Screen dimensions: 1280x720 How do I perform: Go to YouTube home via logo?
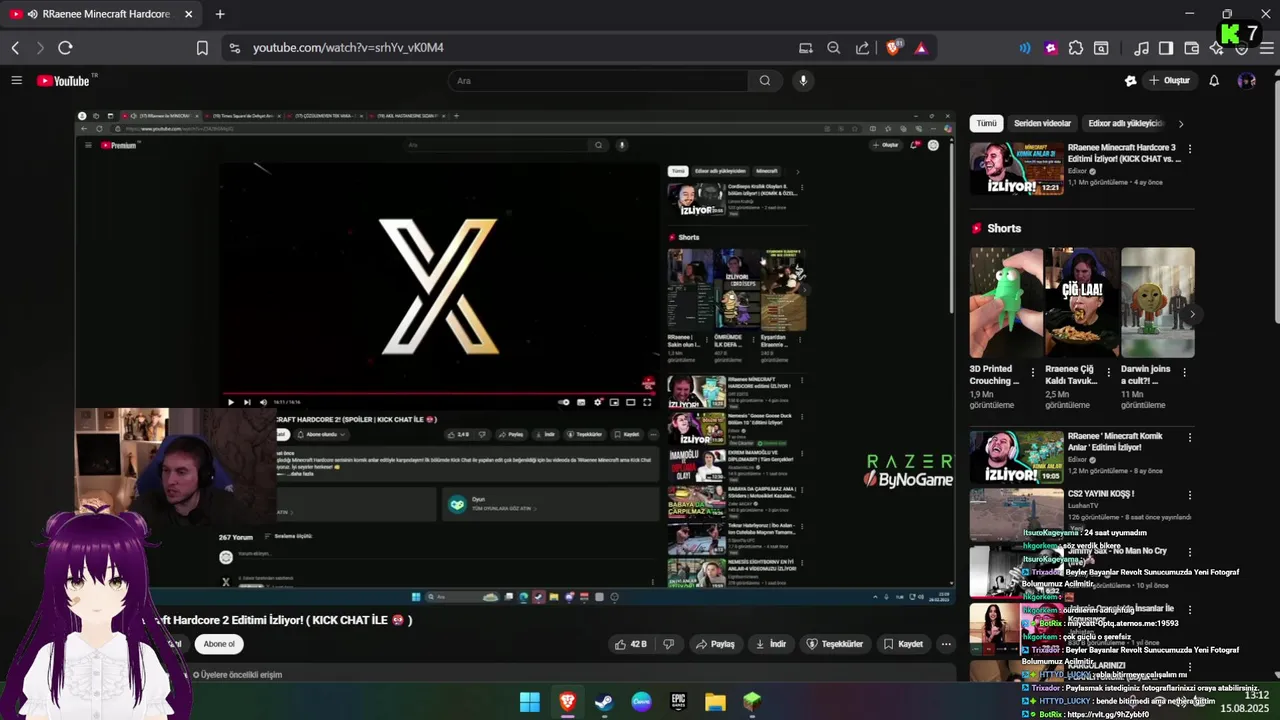pyautogui.click(x=64, y=81)
